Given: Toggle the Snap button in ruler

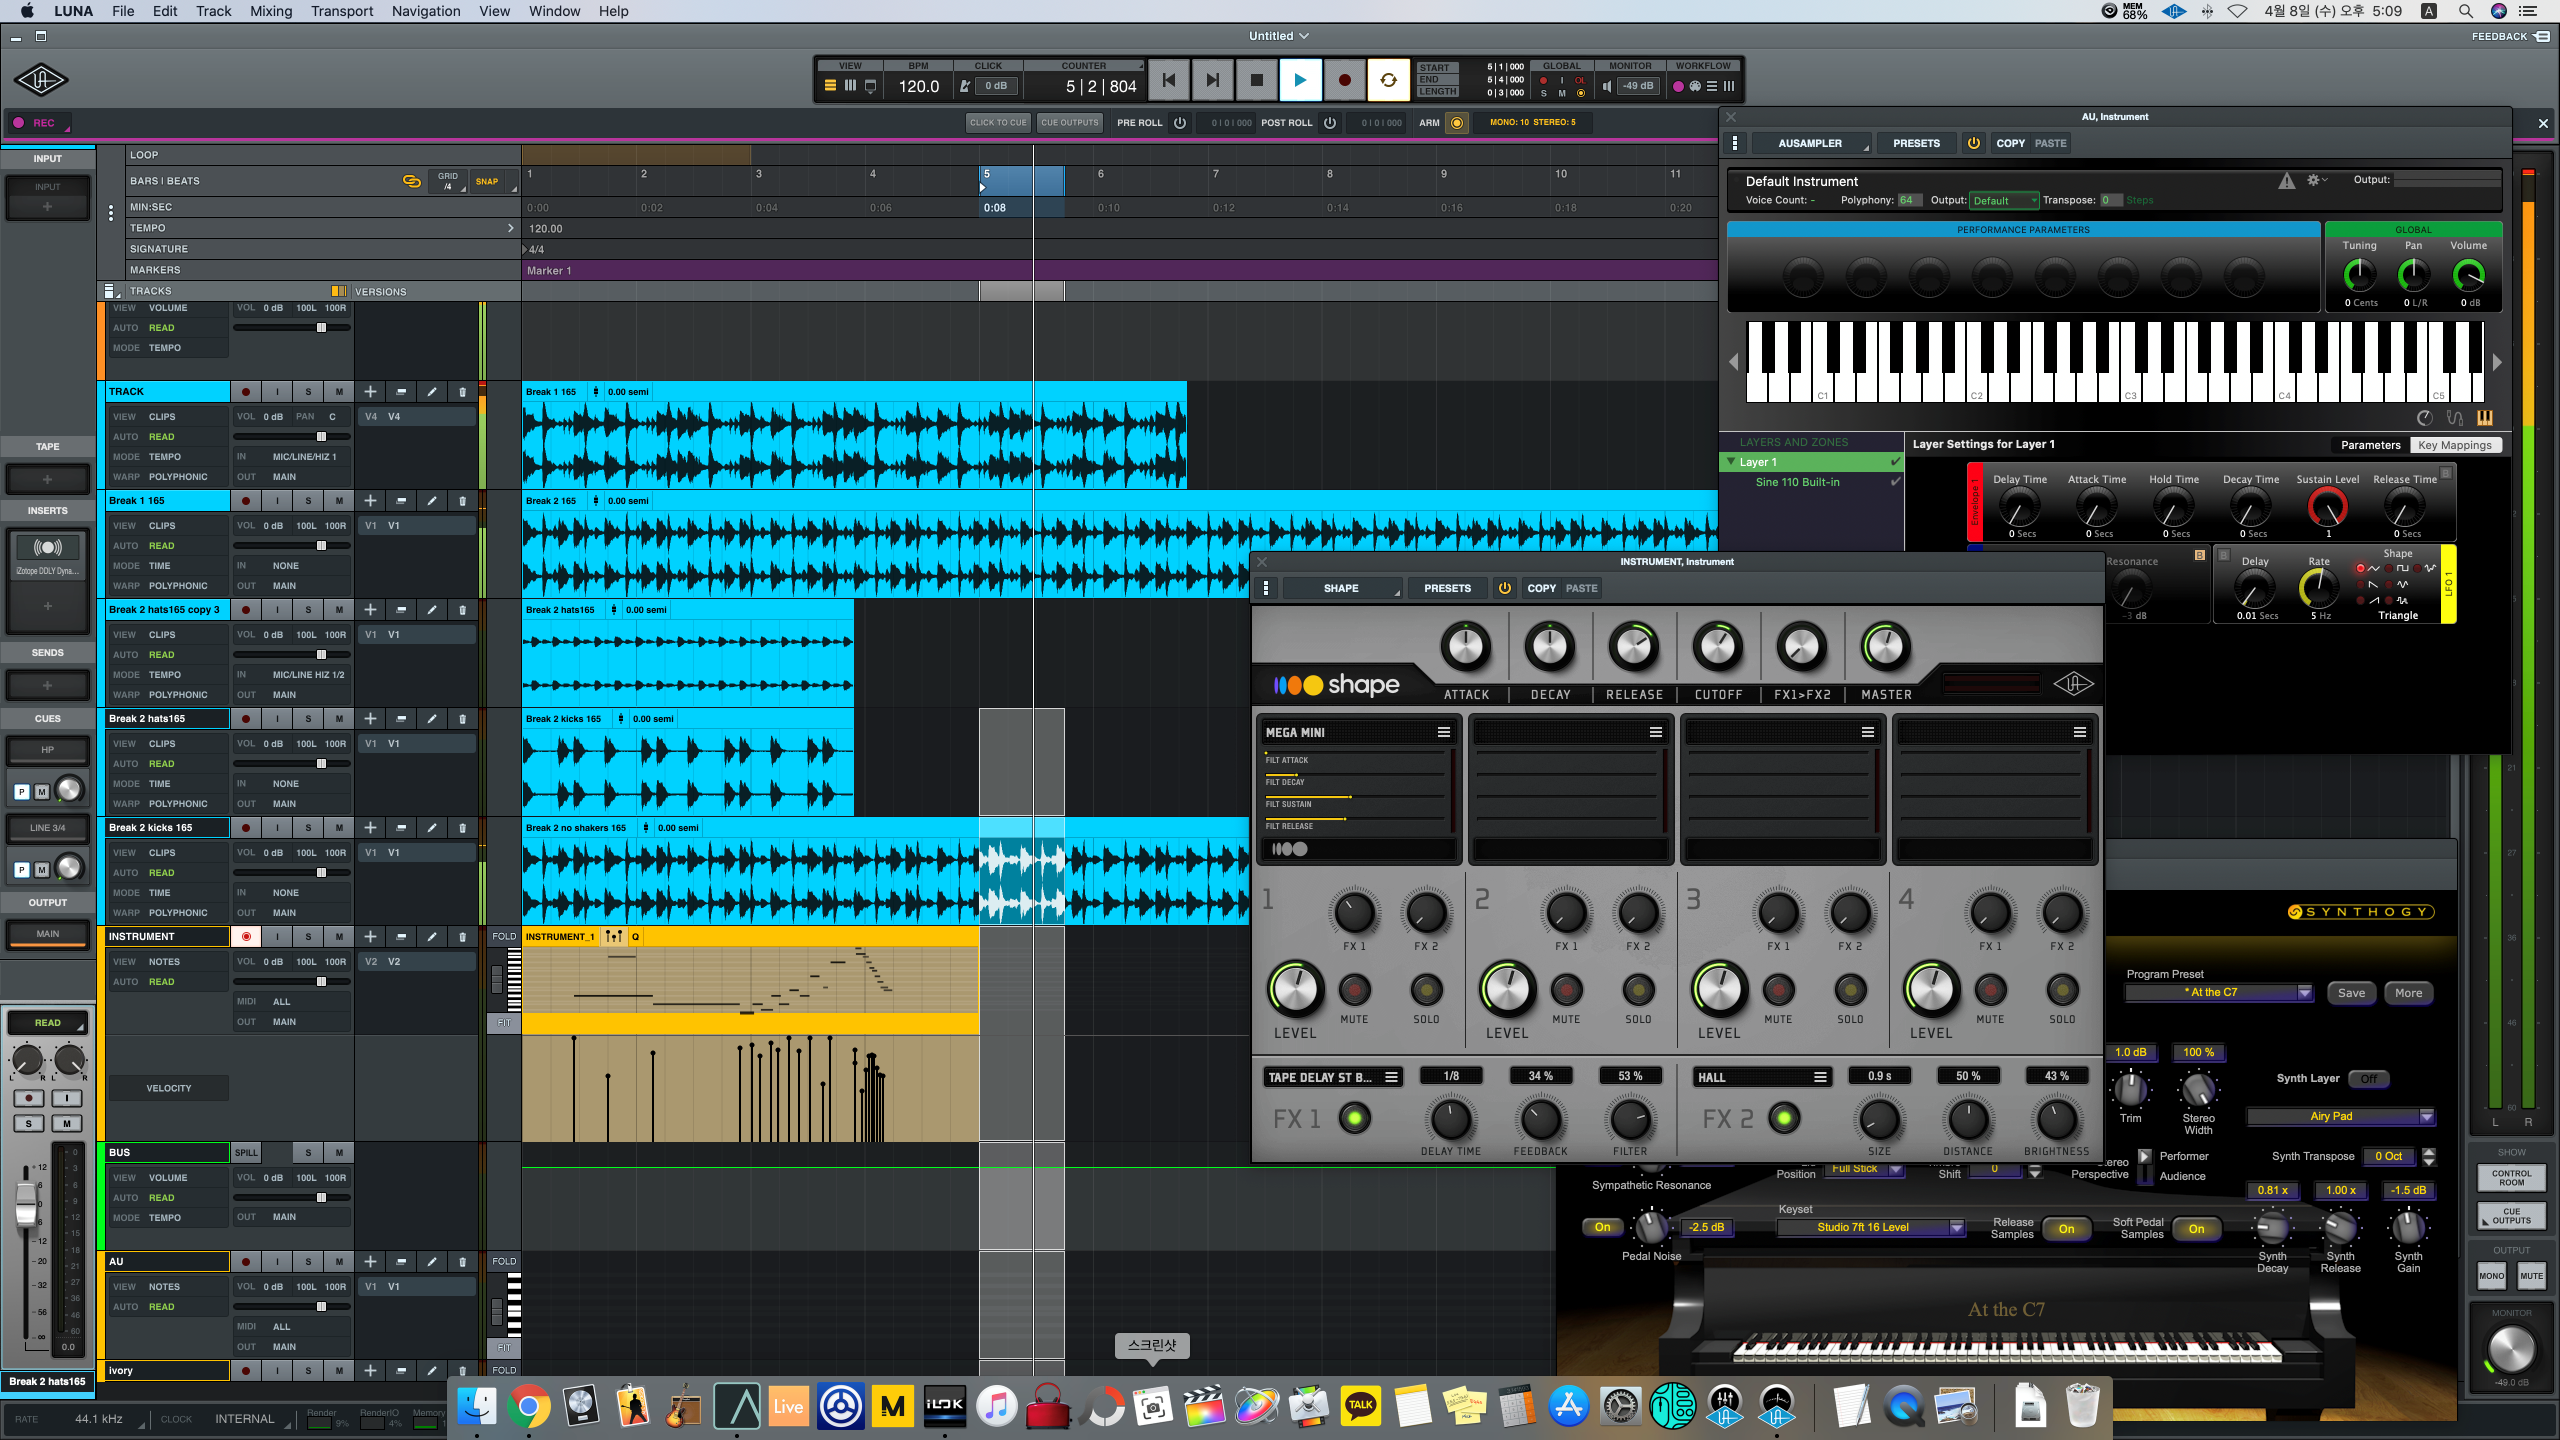Looking at the screenshot, I should pyautogui.click(x=487, y=181).
